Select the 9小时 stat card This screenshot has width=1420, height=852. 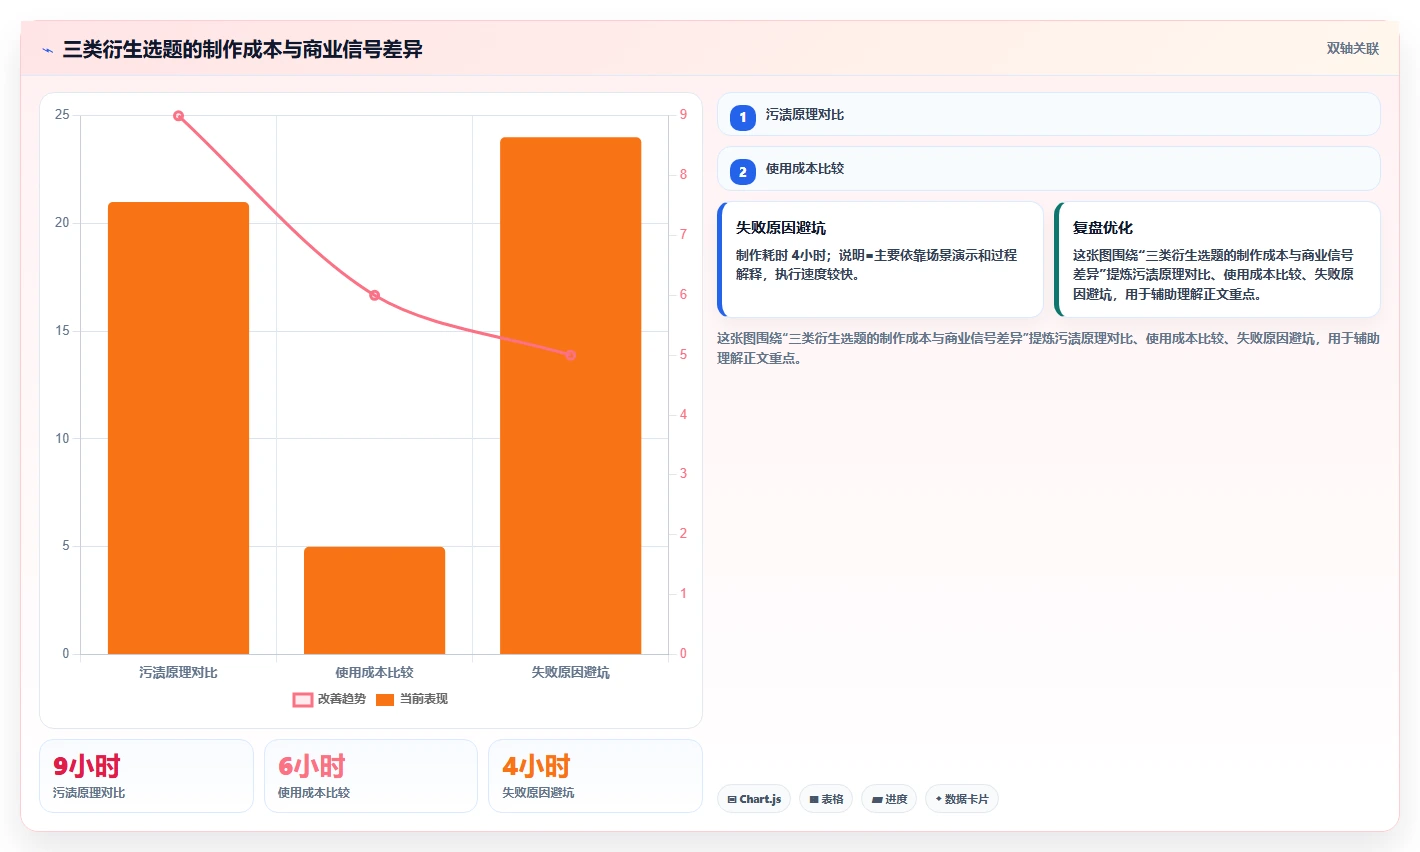pyautogui.click(x=146, y=776)
